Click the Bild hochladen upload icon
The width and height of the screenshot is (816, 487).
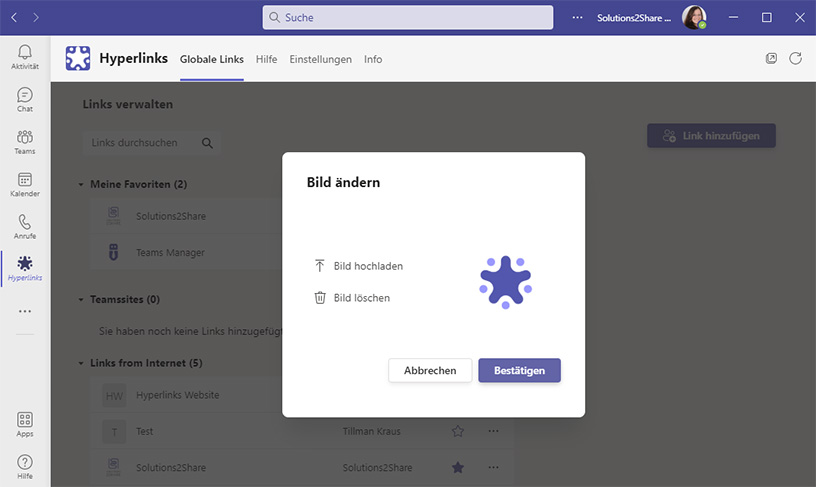pos(320,266)
